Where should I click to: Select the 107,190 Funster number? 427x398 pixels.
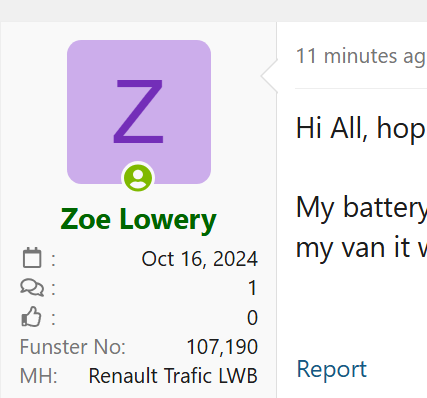[x=222, y=347]
